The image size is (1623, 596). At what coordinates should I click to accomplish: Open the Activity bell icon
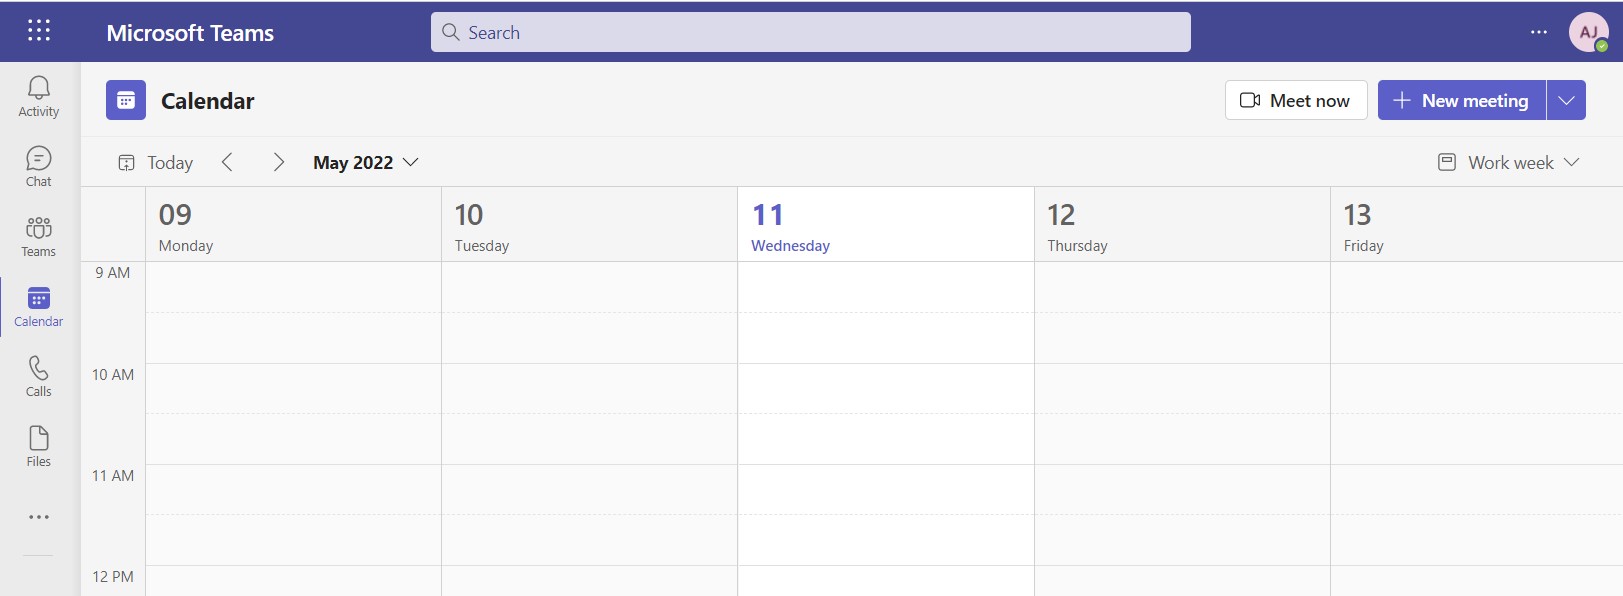pyautogui.click(x=39, y=97)
